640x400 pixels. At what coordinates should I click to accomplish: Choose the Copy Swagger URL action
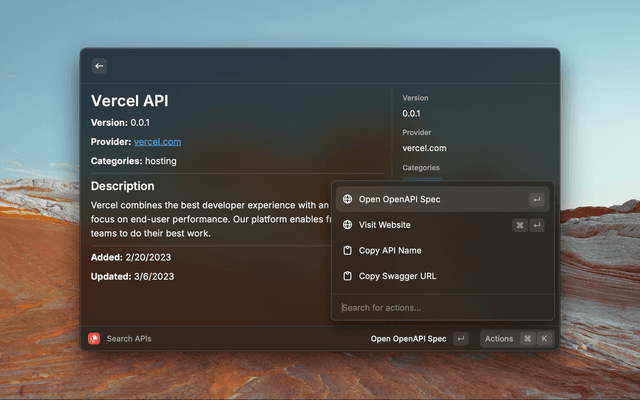point(397,276)
